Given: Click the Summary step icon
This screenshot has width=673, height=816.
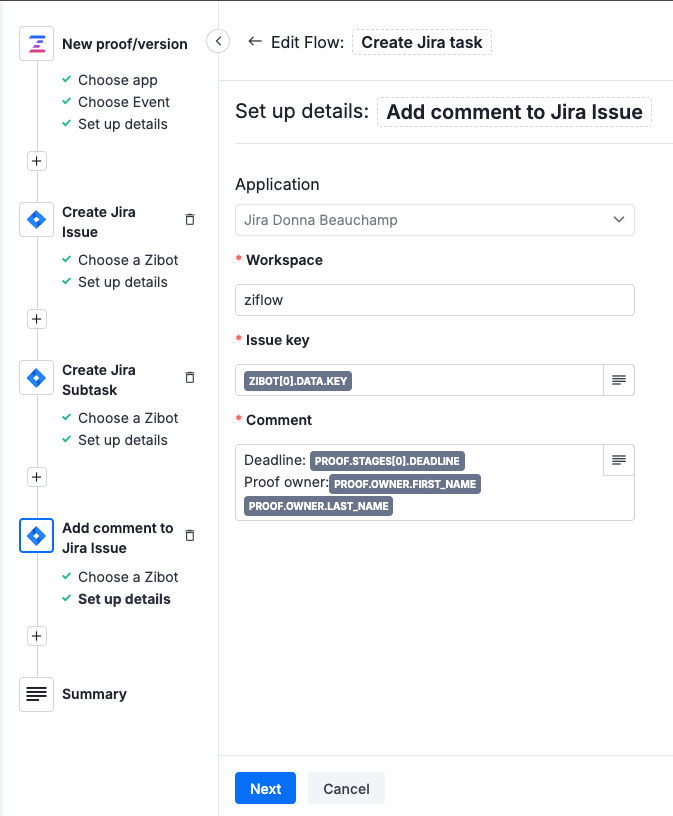Looking at the screenshot, I should [36, 694].
